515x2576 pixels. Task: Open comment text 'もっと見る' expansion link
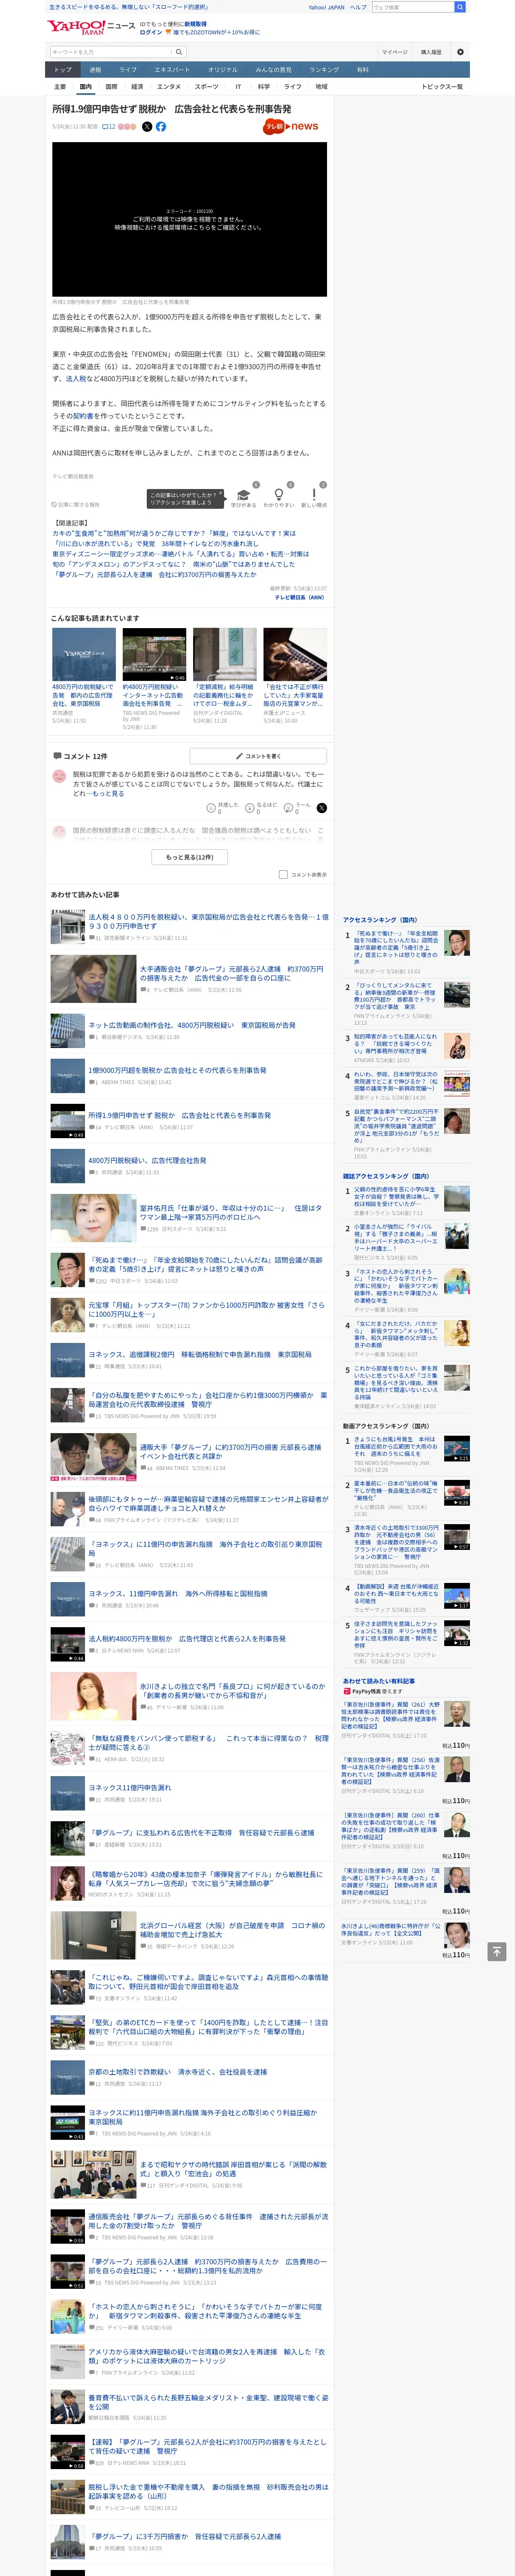[x=109, y=793]
